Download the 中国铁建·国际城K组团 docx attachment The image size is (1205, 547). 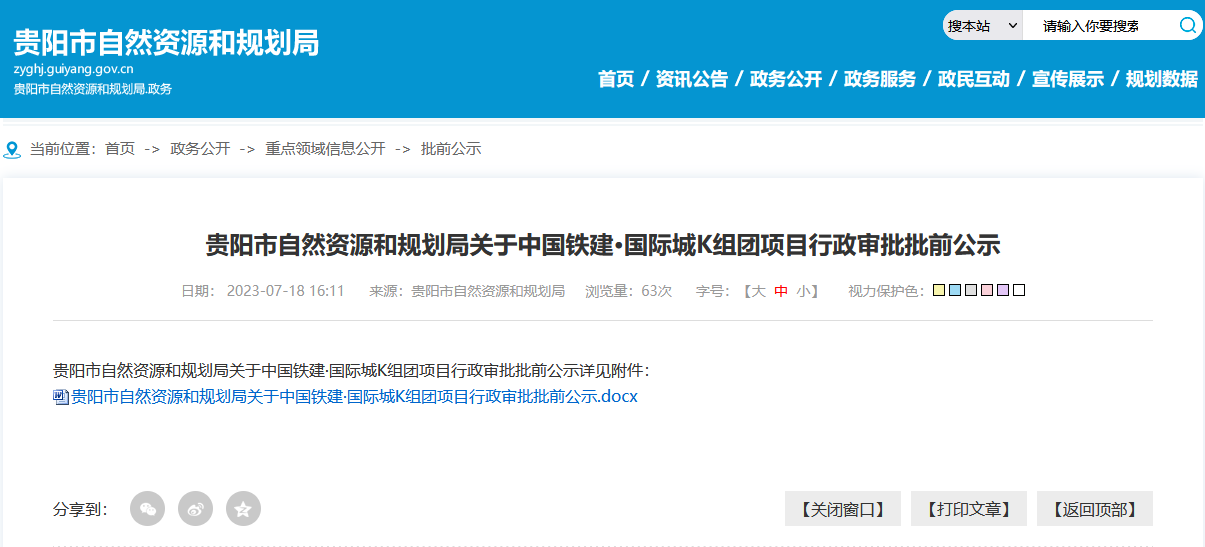(354, 397)
